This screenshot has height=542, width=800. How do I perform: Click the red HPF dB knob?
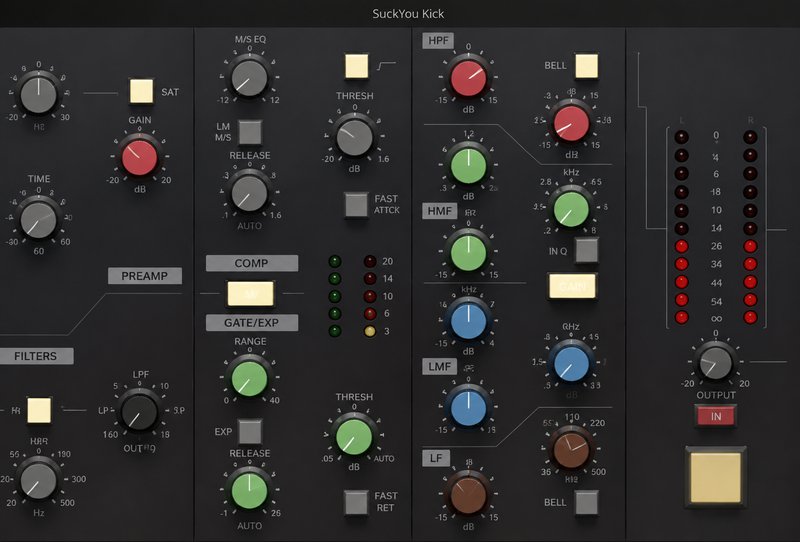(468, 78)
